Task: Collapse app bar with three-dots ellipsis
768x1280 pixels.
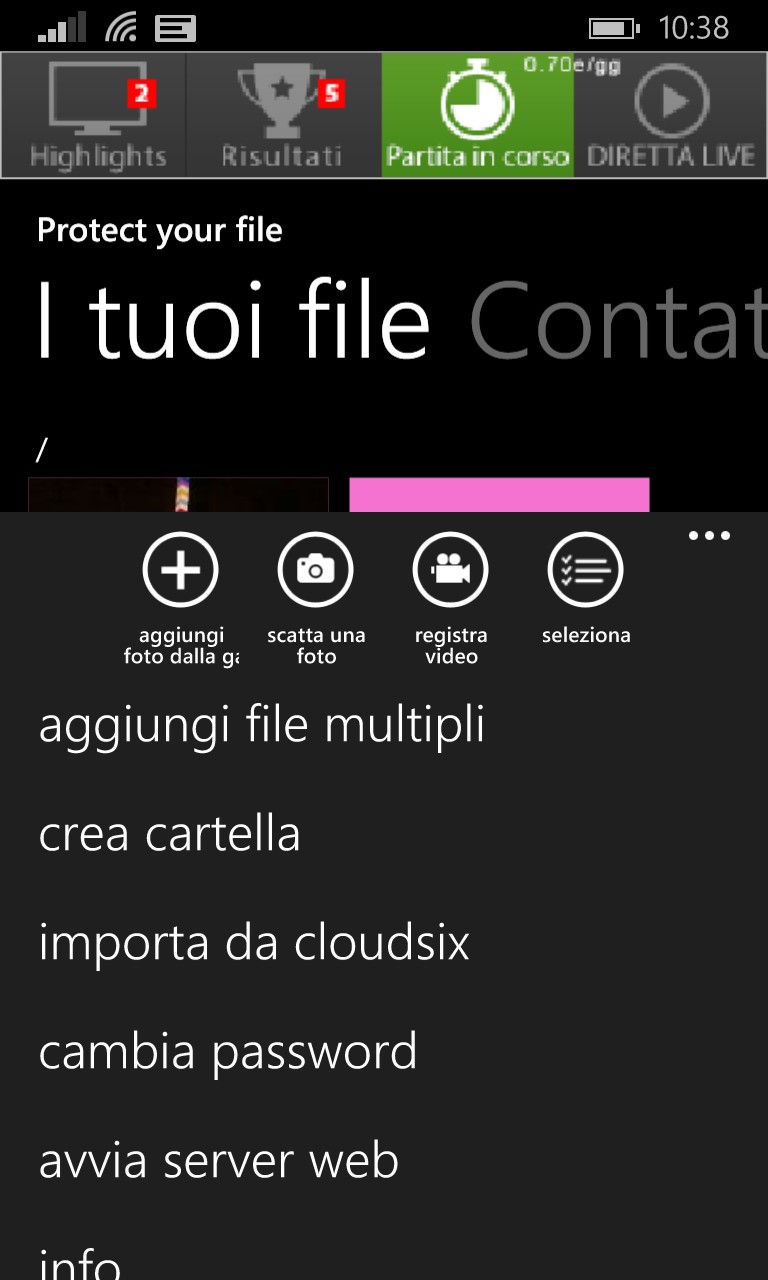Action: (710, 536)
